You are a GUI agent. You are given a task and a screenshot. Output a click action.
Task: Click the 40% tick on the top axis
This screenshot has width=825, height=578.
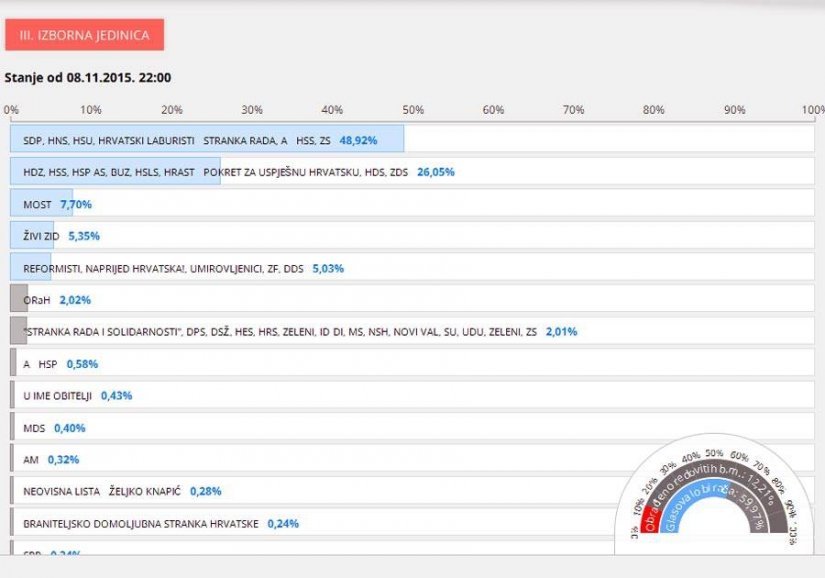332,110
